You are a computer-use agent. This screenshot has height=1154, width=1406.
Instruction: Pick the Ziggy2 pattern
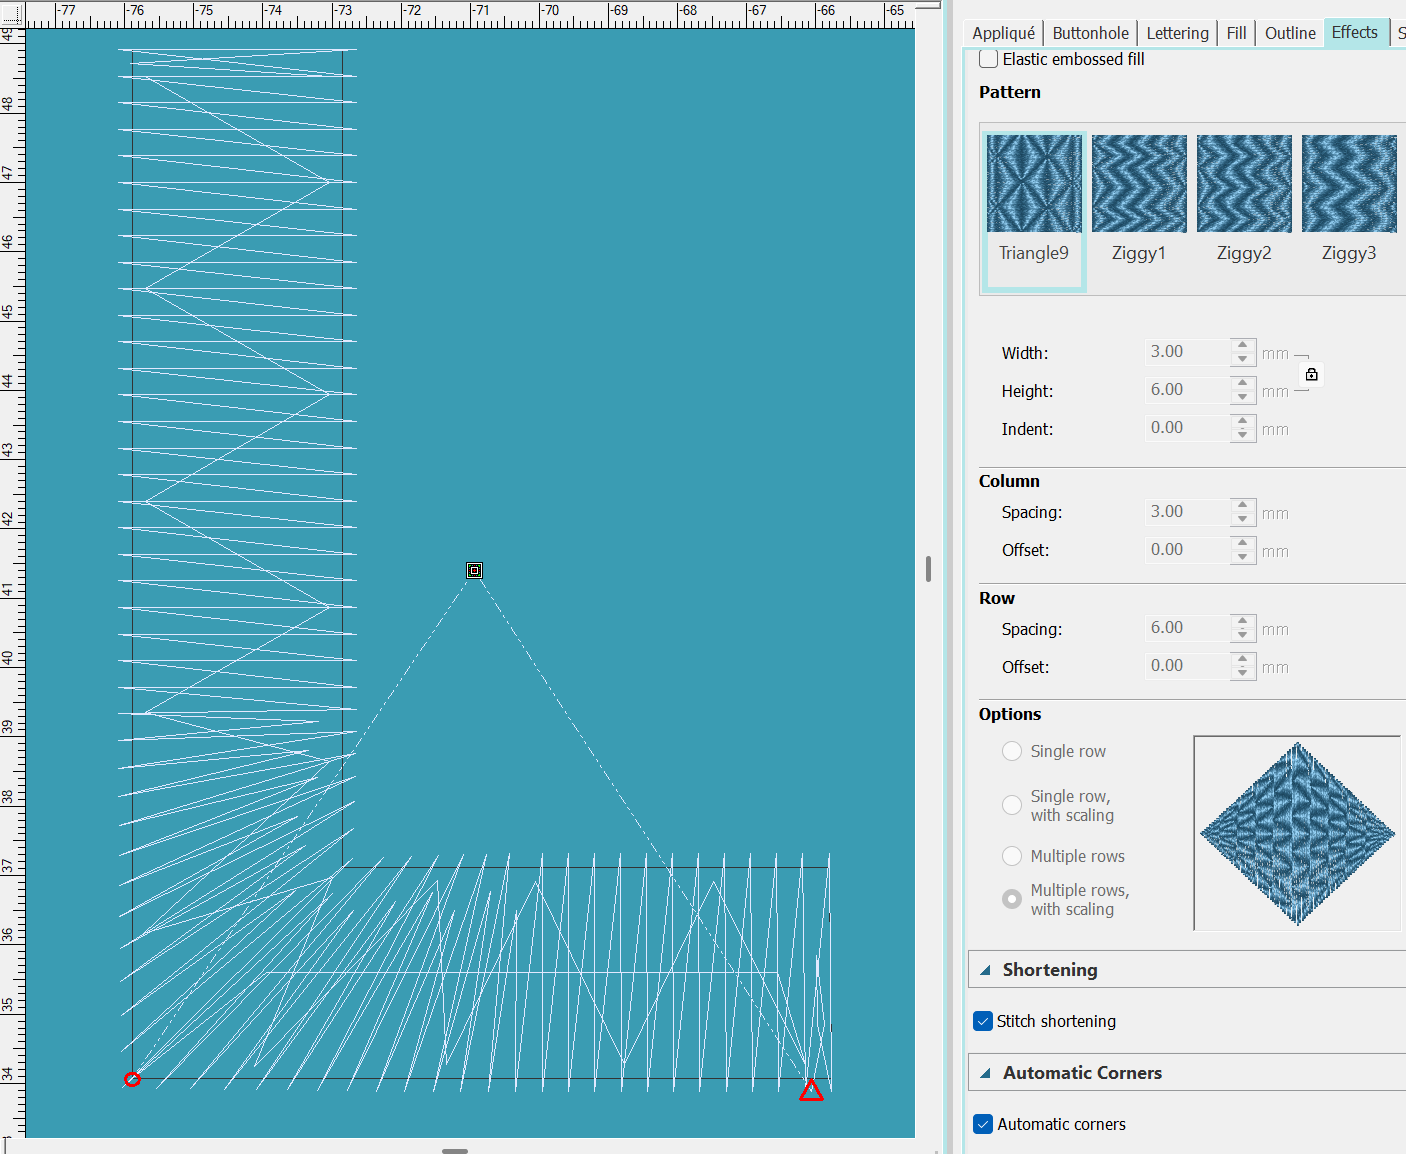[1244, 184]
